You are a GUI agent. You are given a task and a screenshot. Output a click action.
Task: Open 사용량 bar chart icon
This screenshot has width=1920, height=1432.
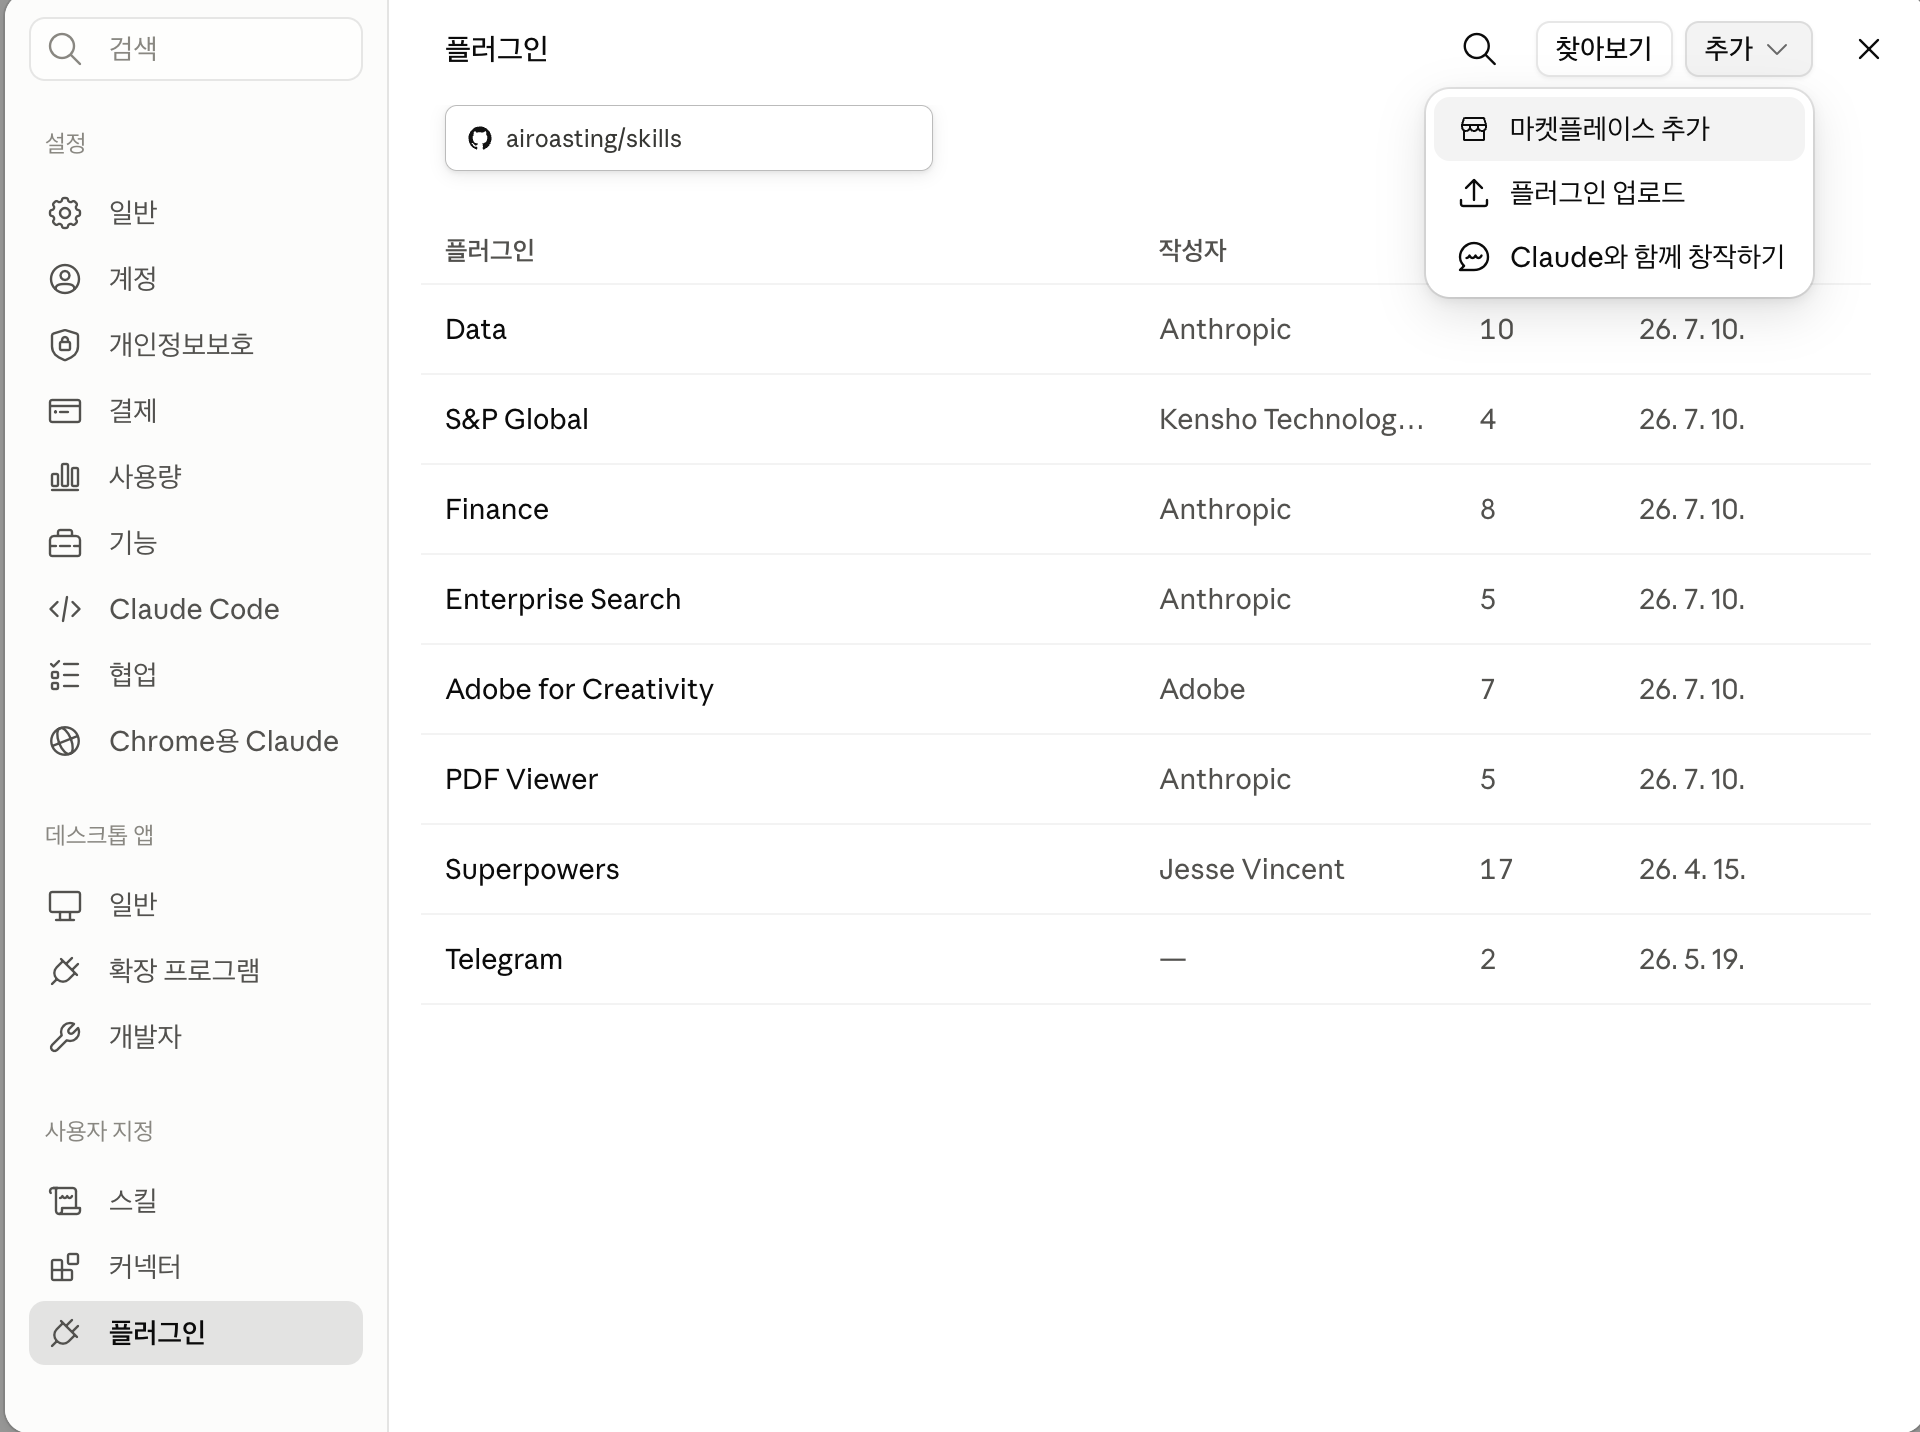[65, 477]
